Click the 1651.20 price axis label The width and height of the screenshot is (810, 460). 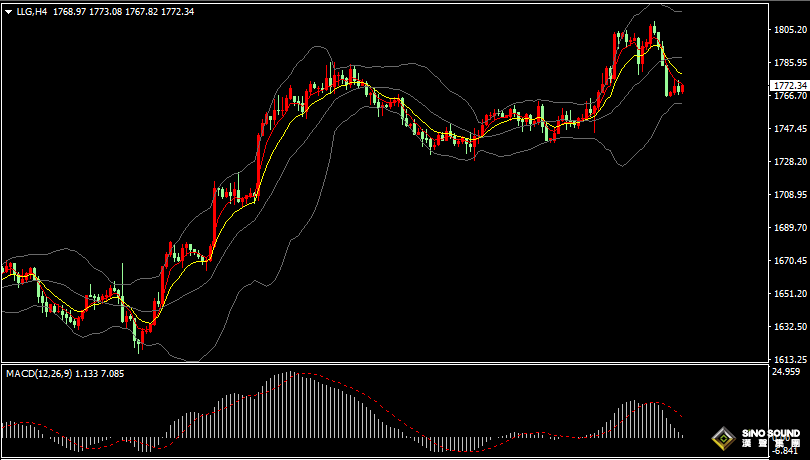click(x=790, y=294)
